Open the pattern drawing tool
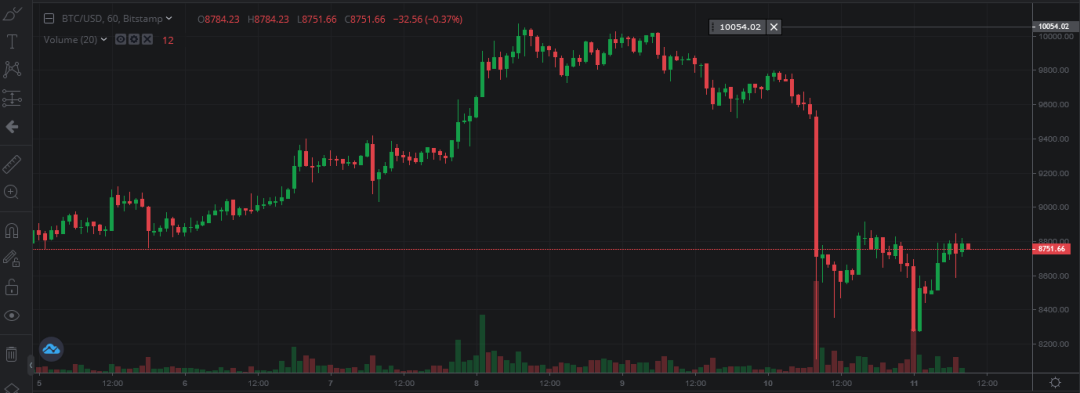Screen dimensions: 1080x393 tap(12, 69)
